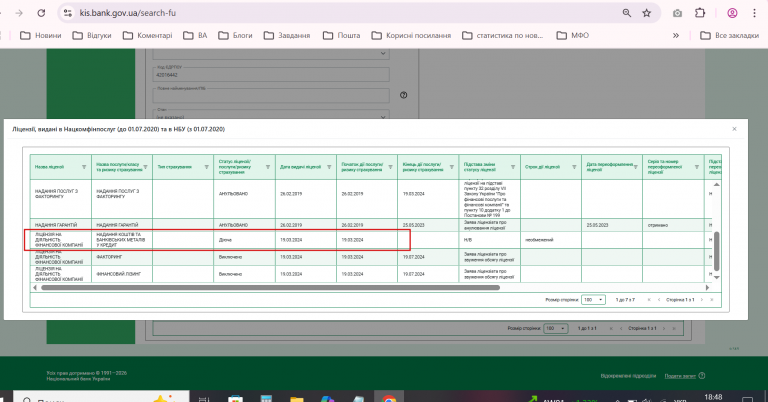The image size is (768, 402).
Task: Click the dialog table horizontal scrollbar thumb
Action: pos(270,287)
